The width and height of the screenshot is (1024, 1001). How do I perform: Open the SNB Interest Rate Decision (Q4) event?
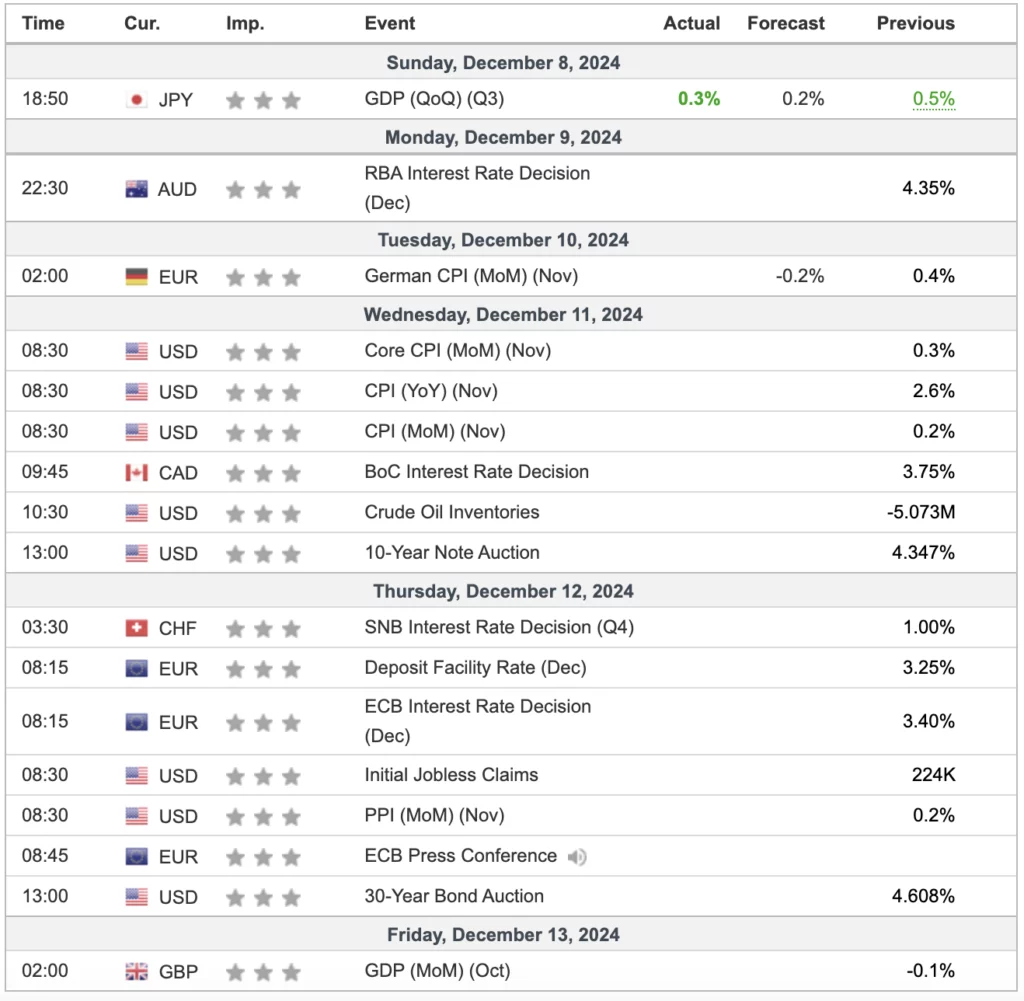tap(500, 627)
